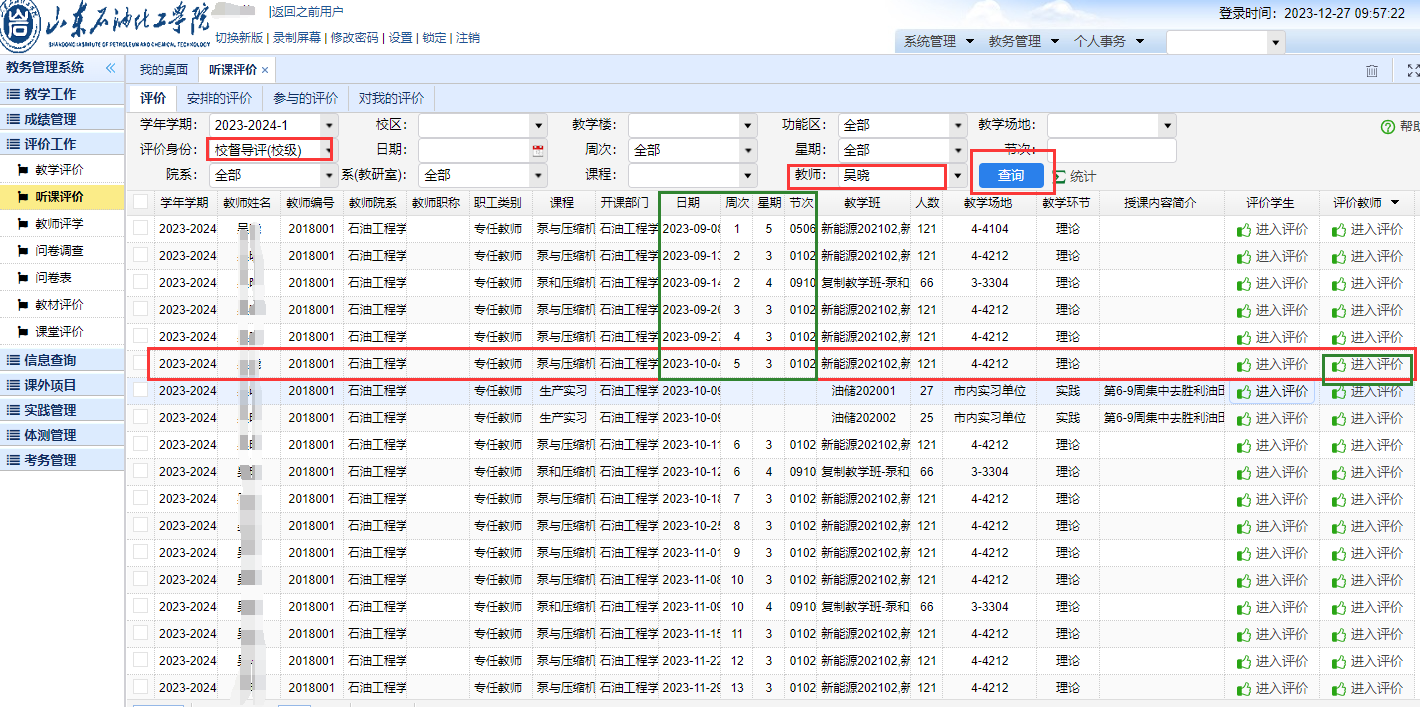Open the 学年学期 dropdown showing 2023-2024-1

pos(331,125)
